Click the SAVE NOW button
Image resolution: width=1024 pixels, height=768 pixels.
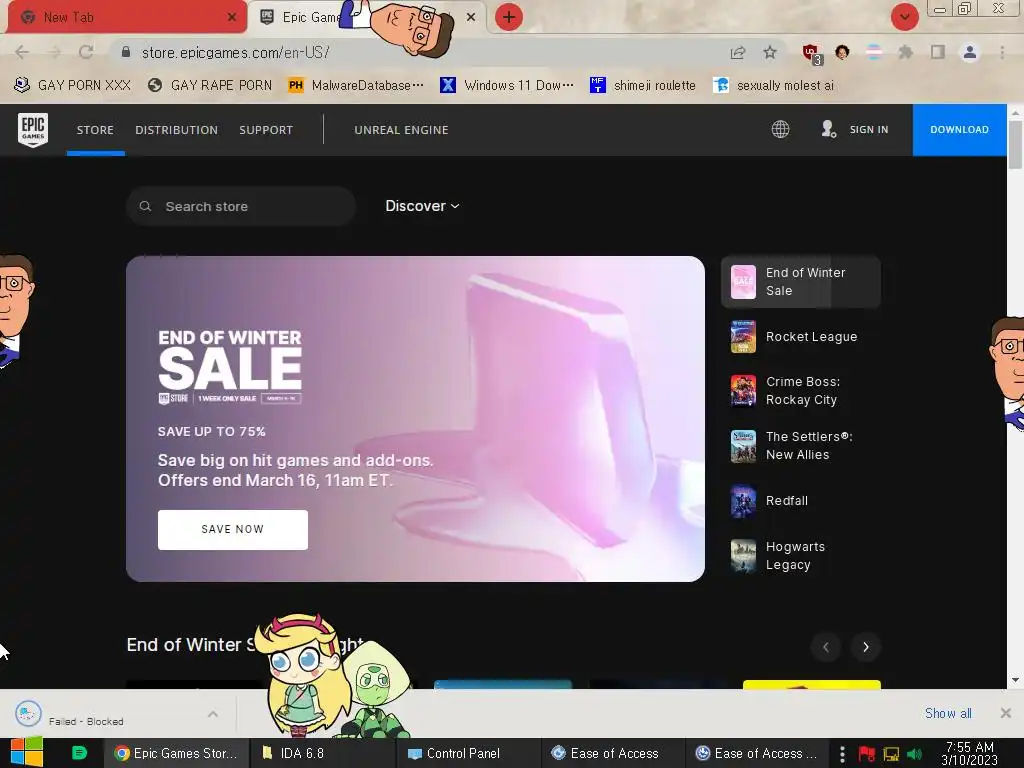click(x=232, y=530)
